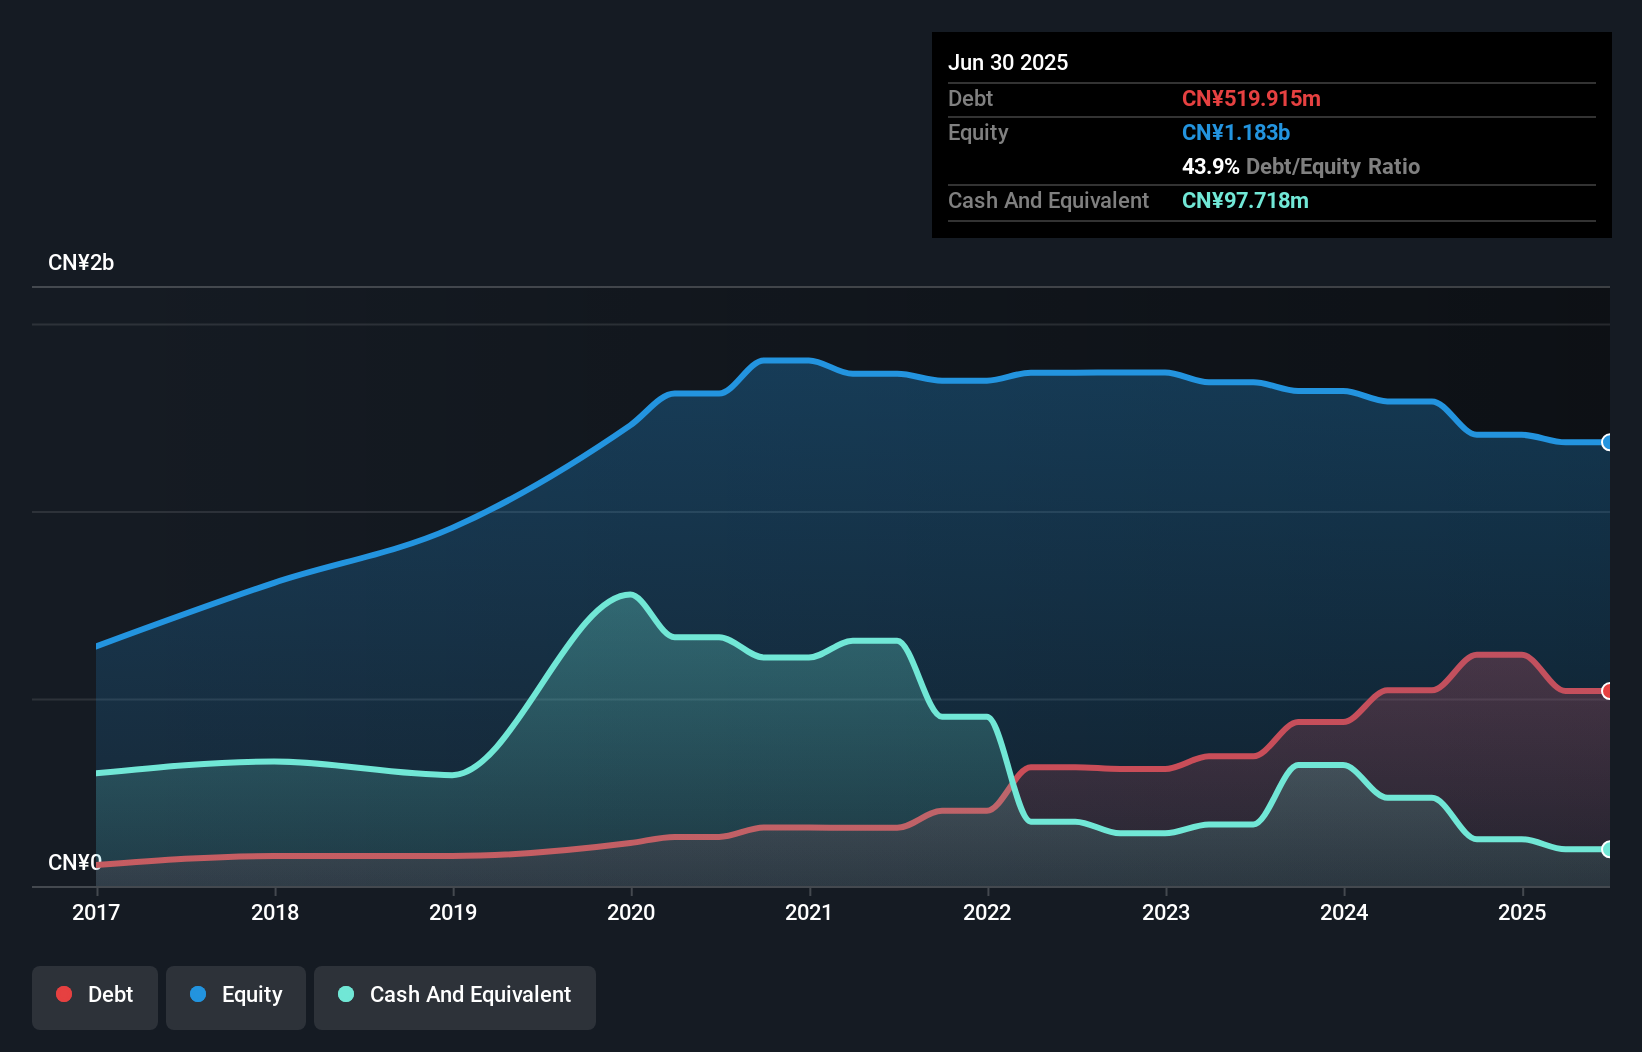
Task: Click the red Debt legend dot
Action: pyautogui.click(x=62, y=994)
